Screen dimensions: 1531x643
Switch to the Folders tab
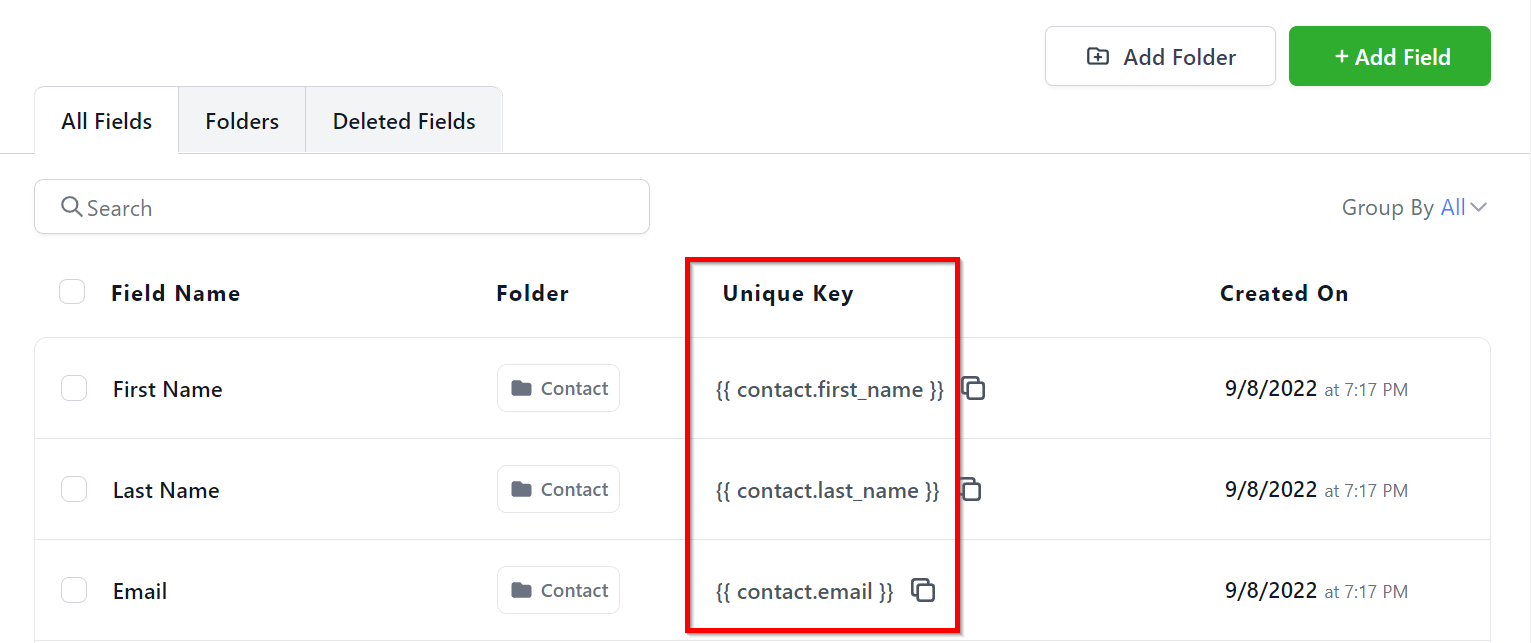tap(242, 121)
